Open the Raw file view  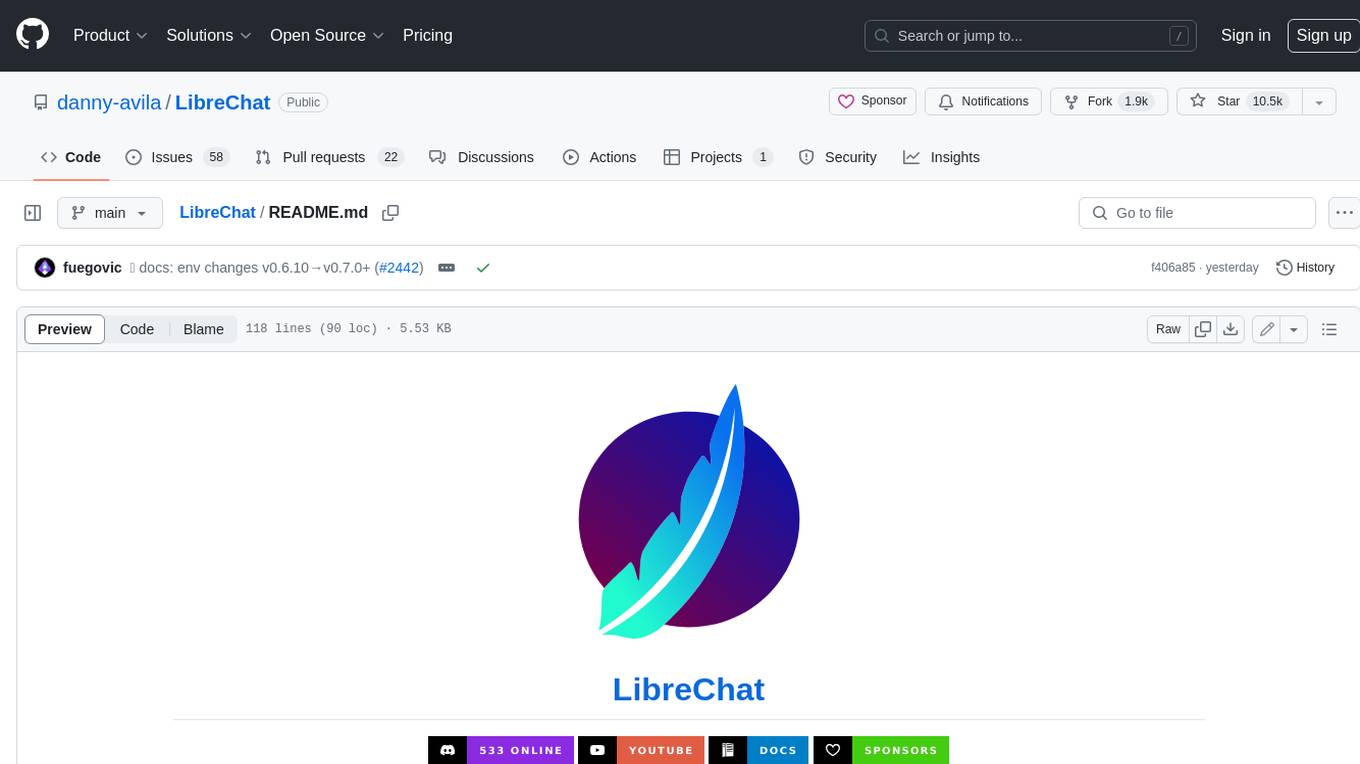point(1168,329)
